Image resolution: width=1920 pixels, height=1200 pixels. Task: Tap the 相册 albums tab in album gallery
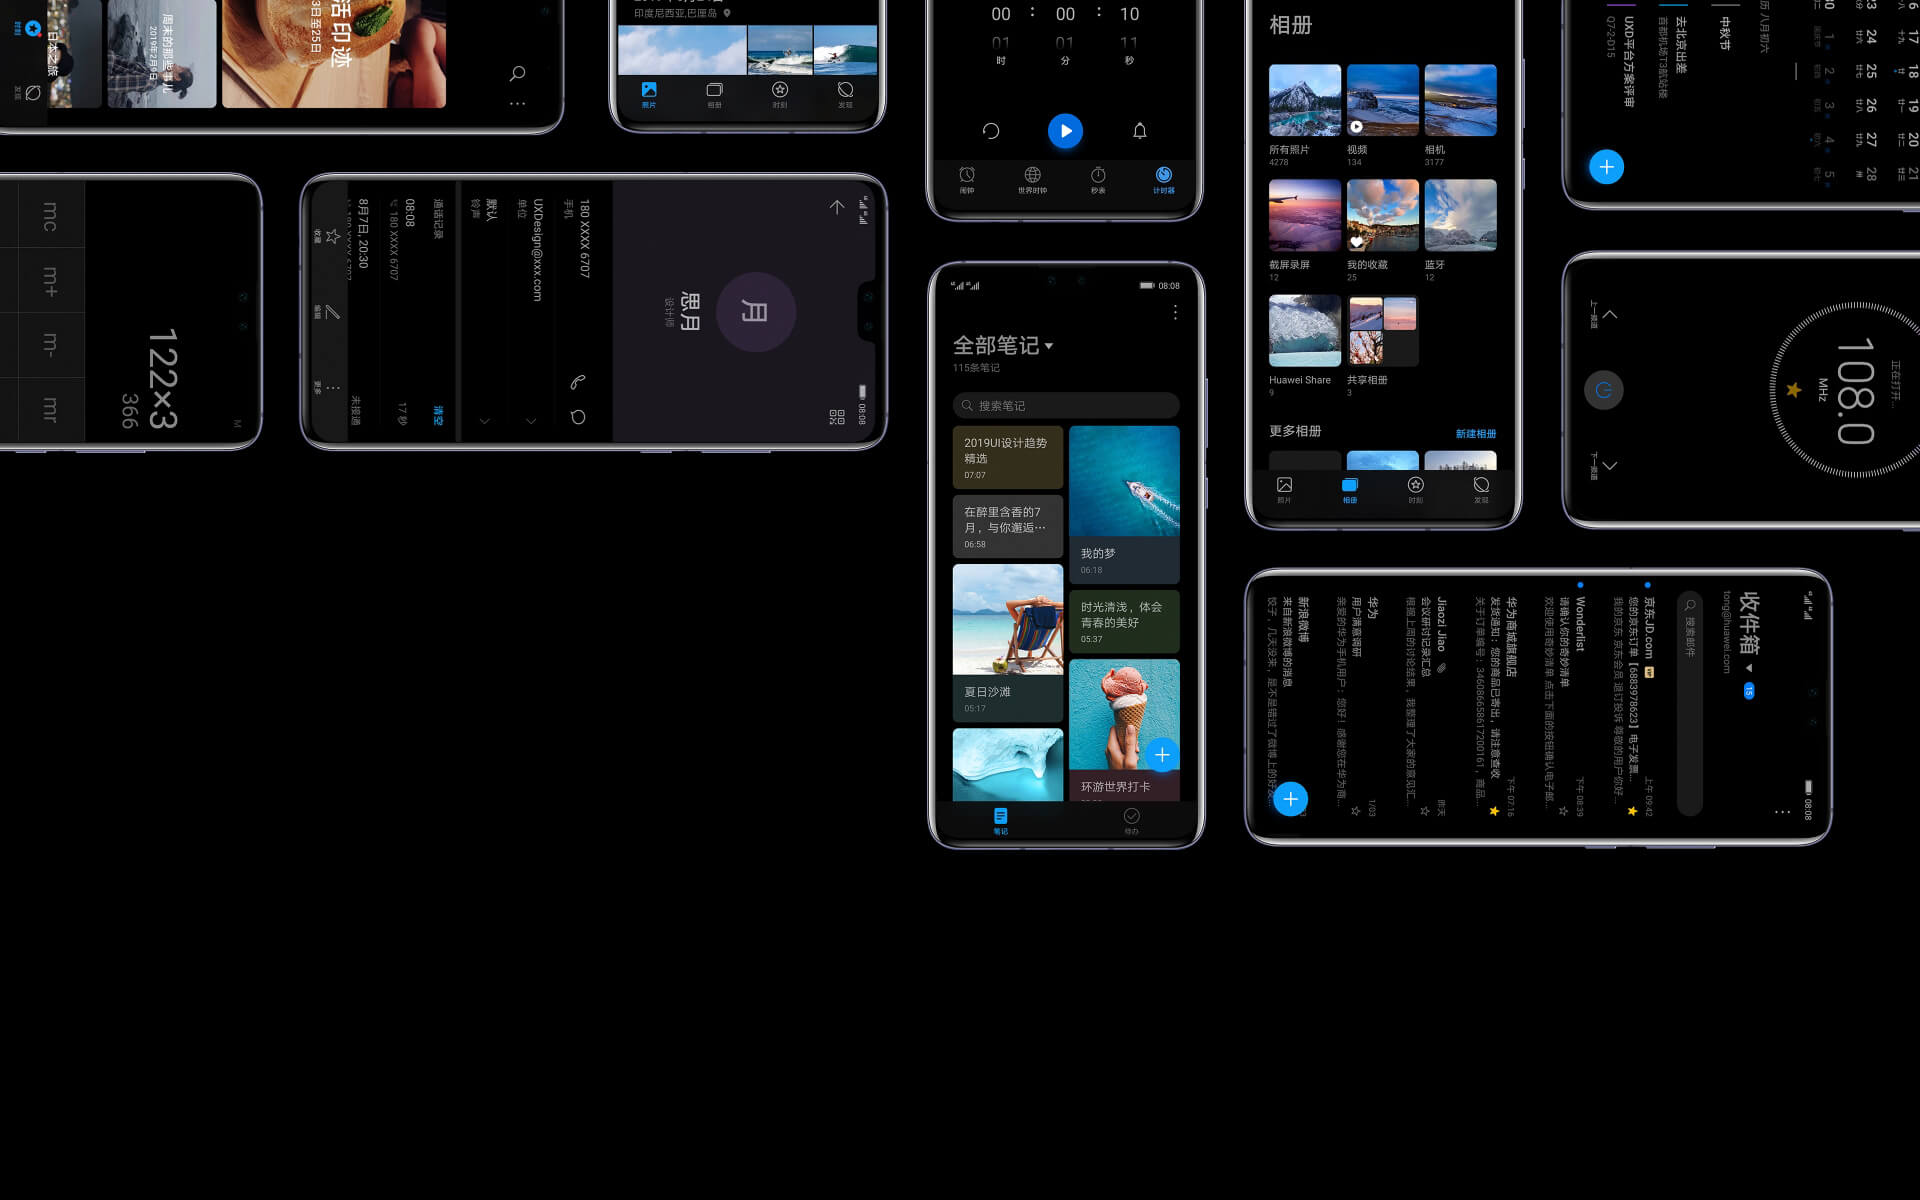(1350, 490)
